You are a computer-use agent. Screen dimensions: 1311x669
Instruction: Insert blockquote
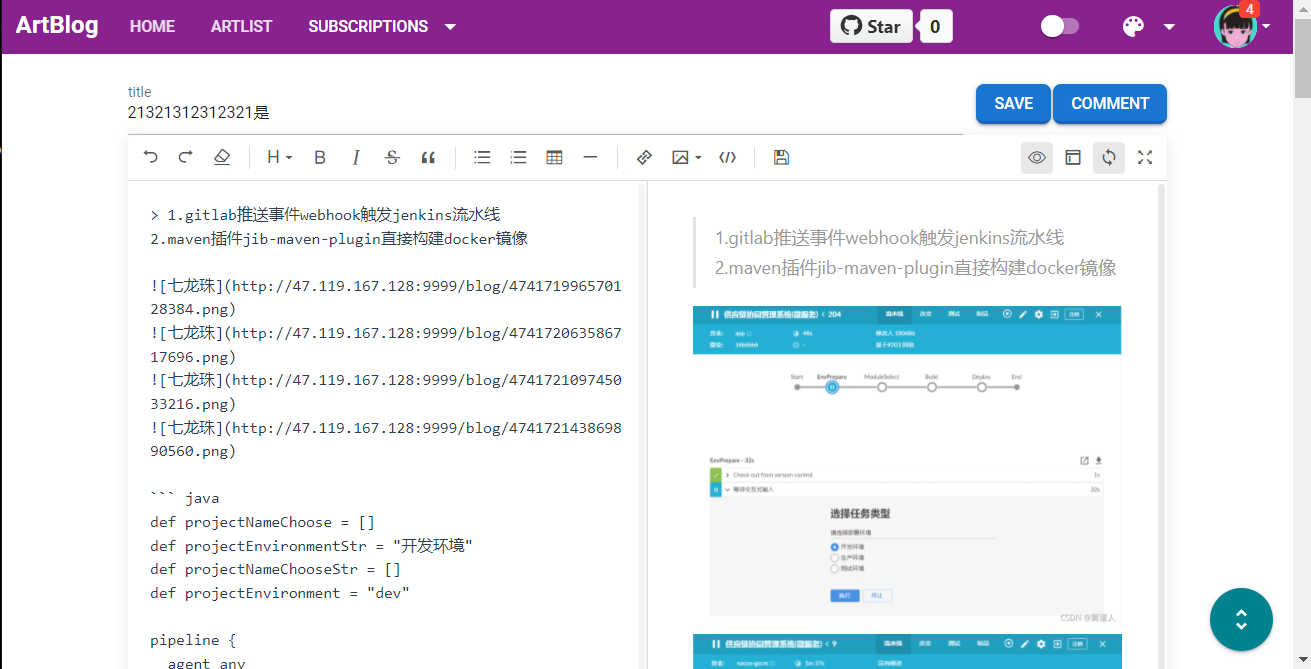428,157
